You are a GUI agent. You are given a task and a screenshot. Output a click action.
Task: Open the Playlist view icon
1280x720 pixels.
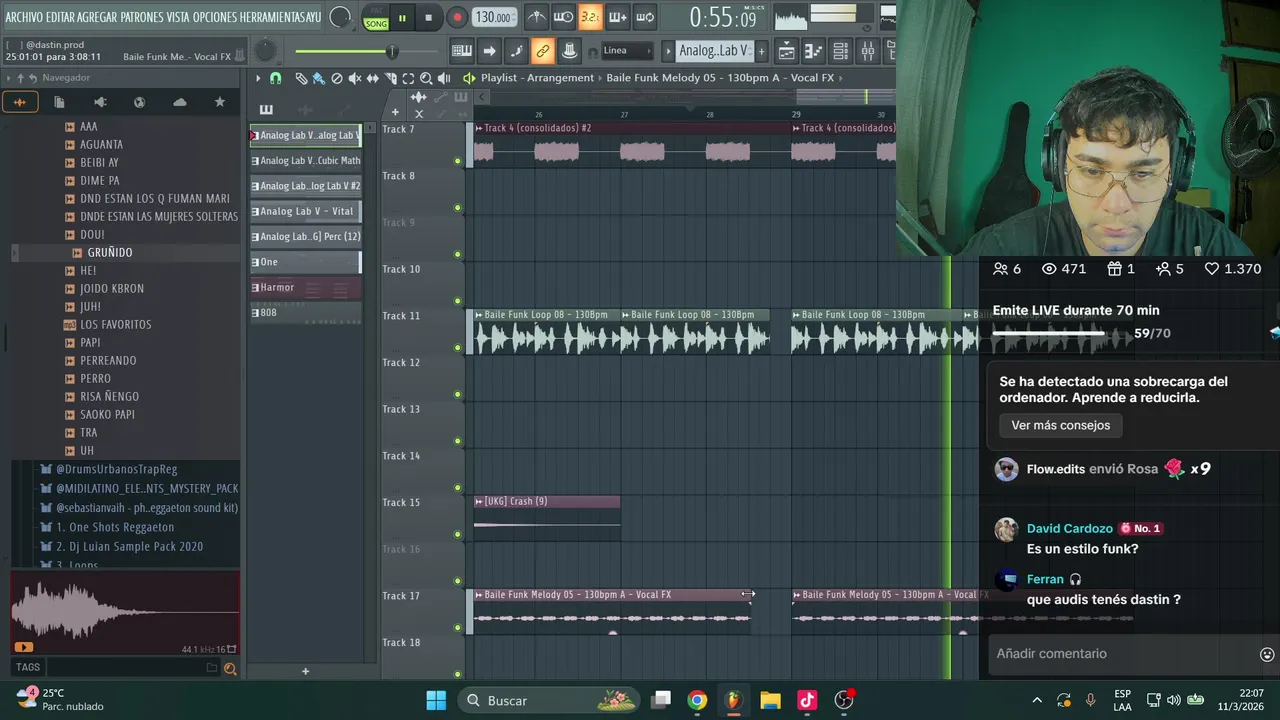[x=787, y=51]
